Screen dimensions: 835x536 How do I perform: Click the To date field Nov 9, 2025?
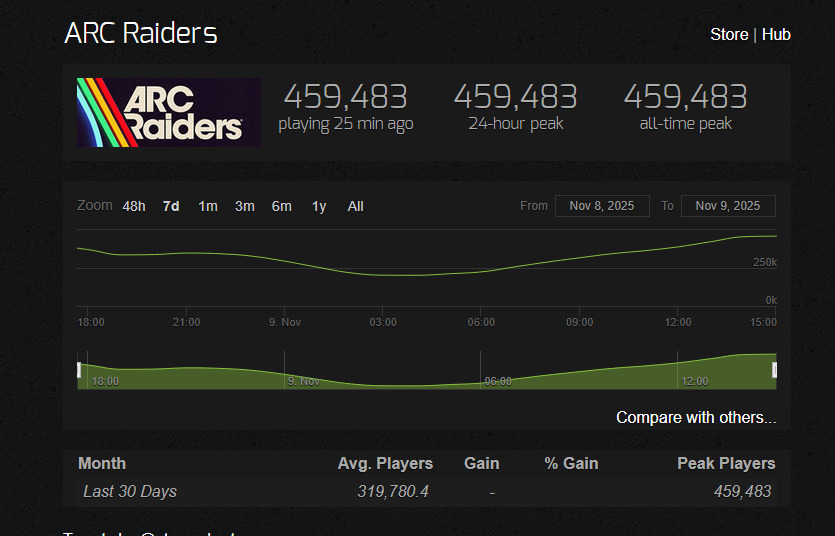click(x=728, y=206)
